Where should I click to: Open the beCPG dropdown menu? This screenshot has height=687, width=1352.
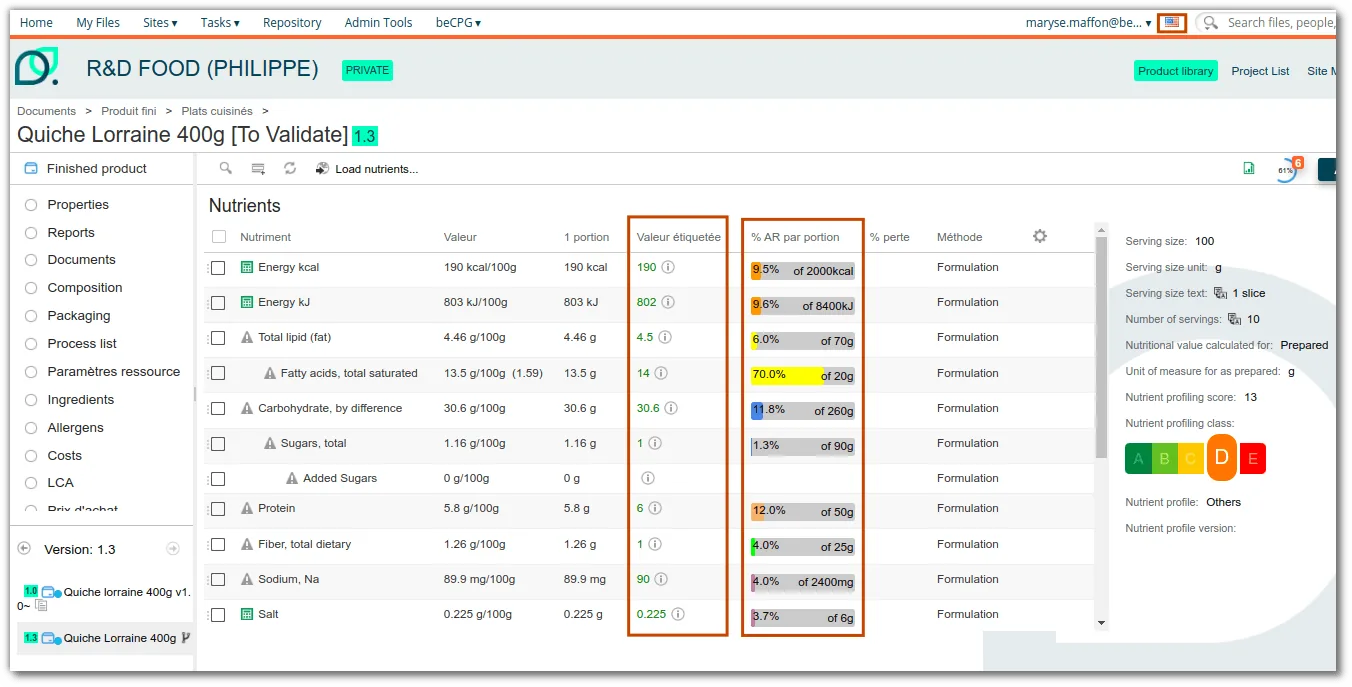pyautogui.click(x=458, y=22)
